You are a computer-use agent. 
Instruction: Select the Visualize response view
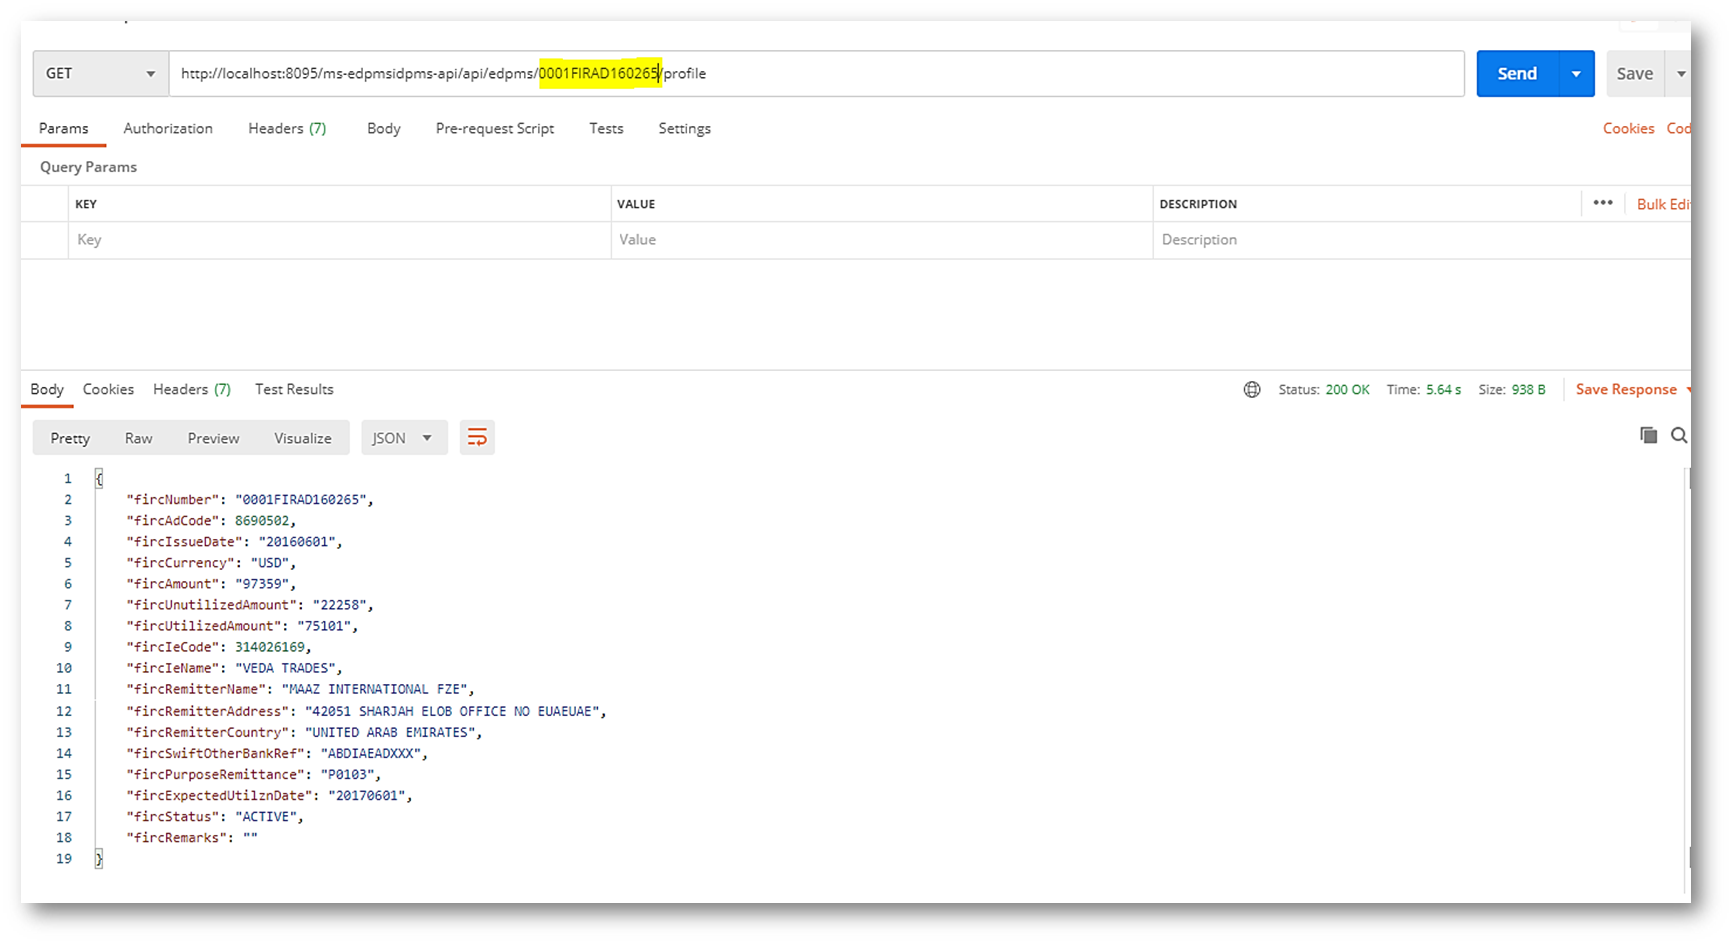tap(302, 438)
